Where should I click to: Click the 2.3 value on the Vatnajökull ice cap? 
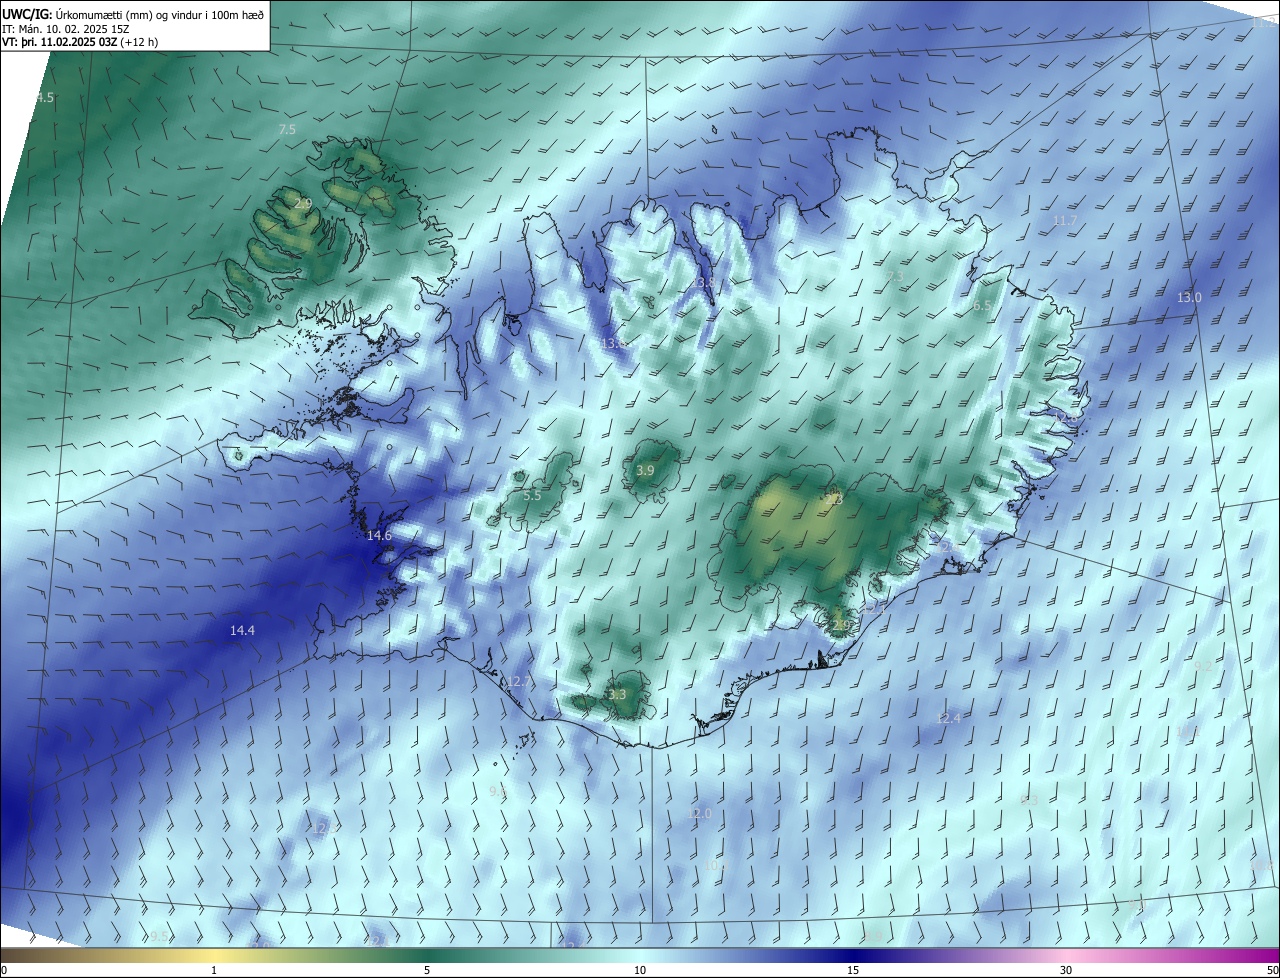834,497
